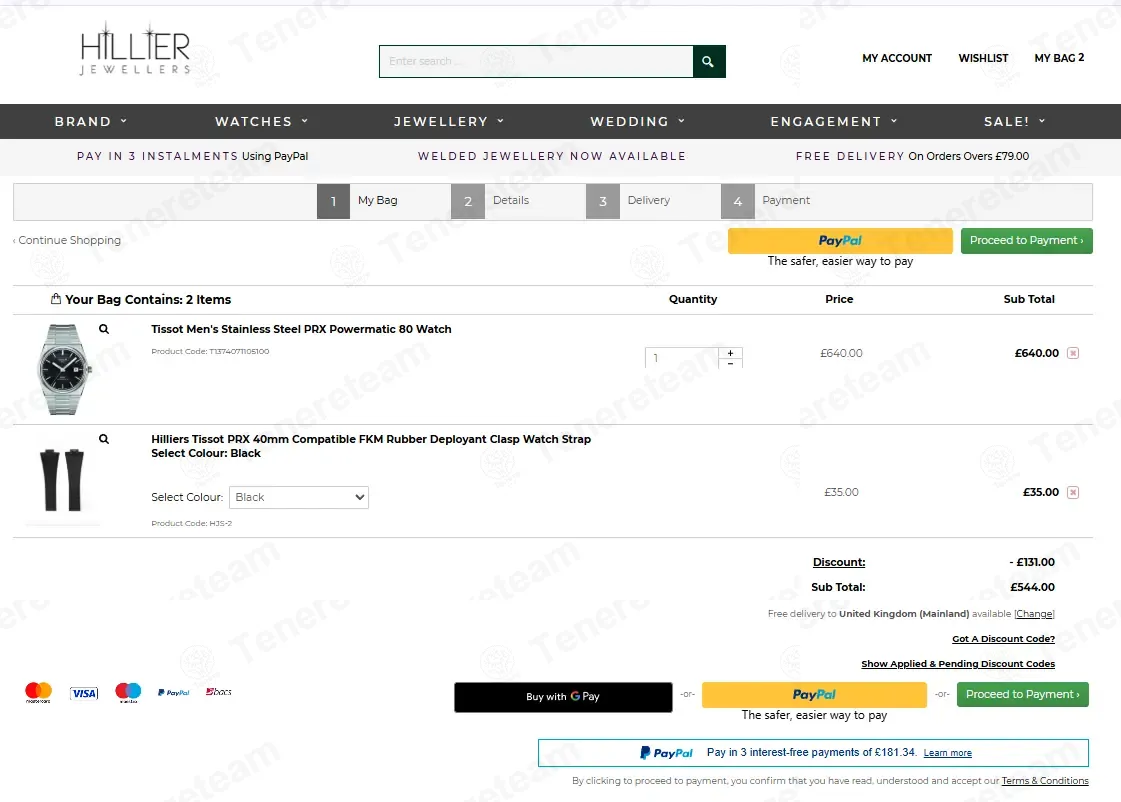The height and width of the screenshot is (802, 1121).
Task: Click the small PayPal footer logo
Action: pyautogui.click(x=174, y=692)
